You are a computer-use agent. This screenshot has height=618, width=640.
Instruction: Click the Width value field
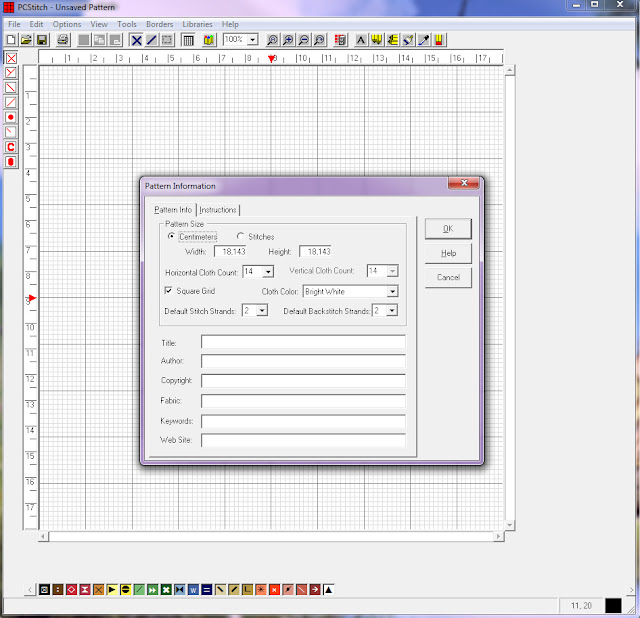point(231,251)
